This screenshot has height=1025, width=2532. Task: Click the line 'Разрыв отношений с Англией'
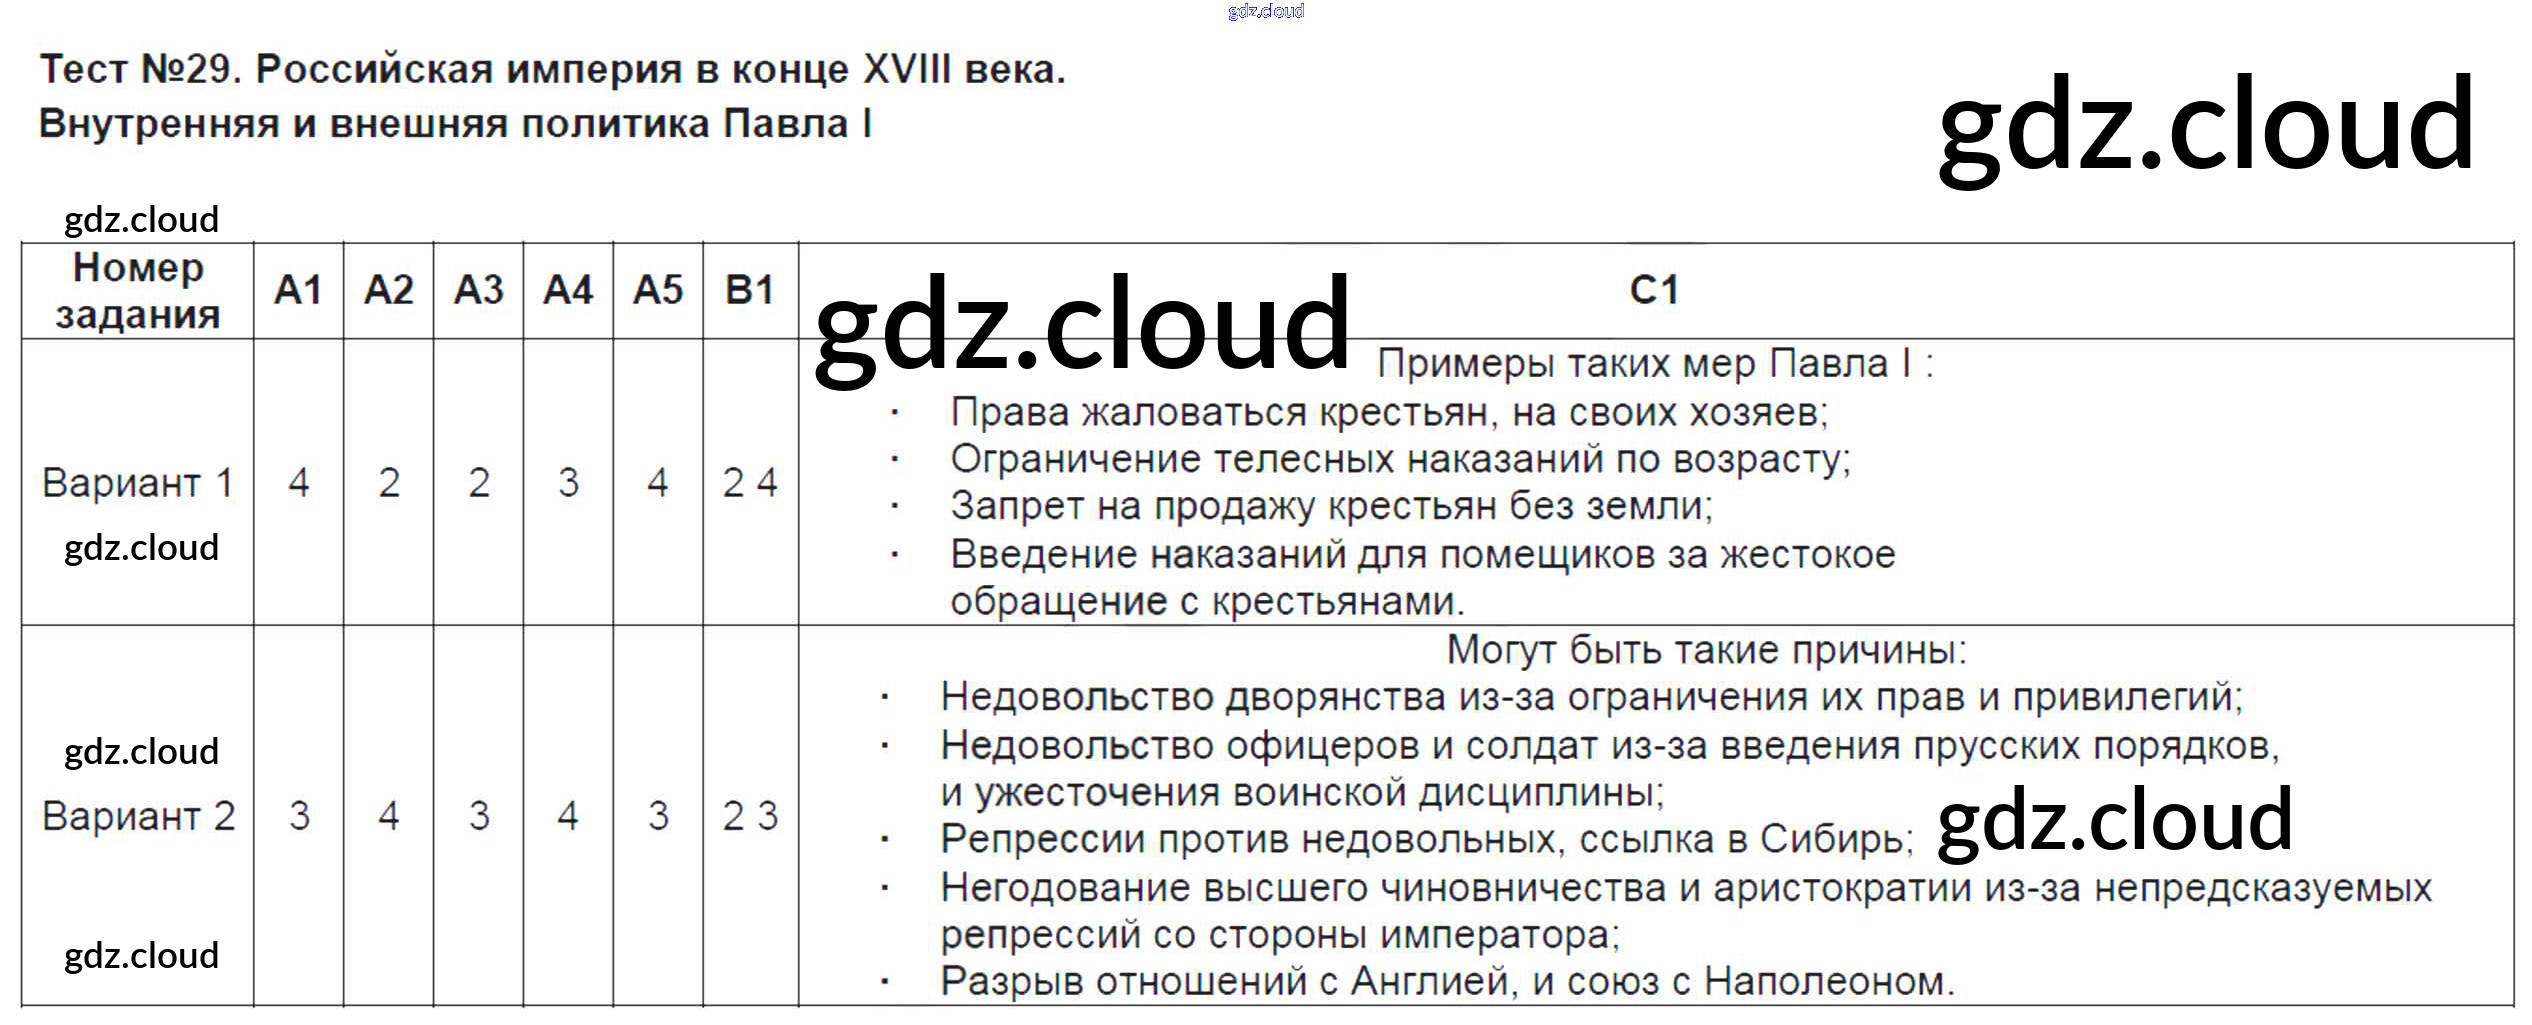click(x=1447, y=982)
